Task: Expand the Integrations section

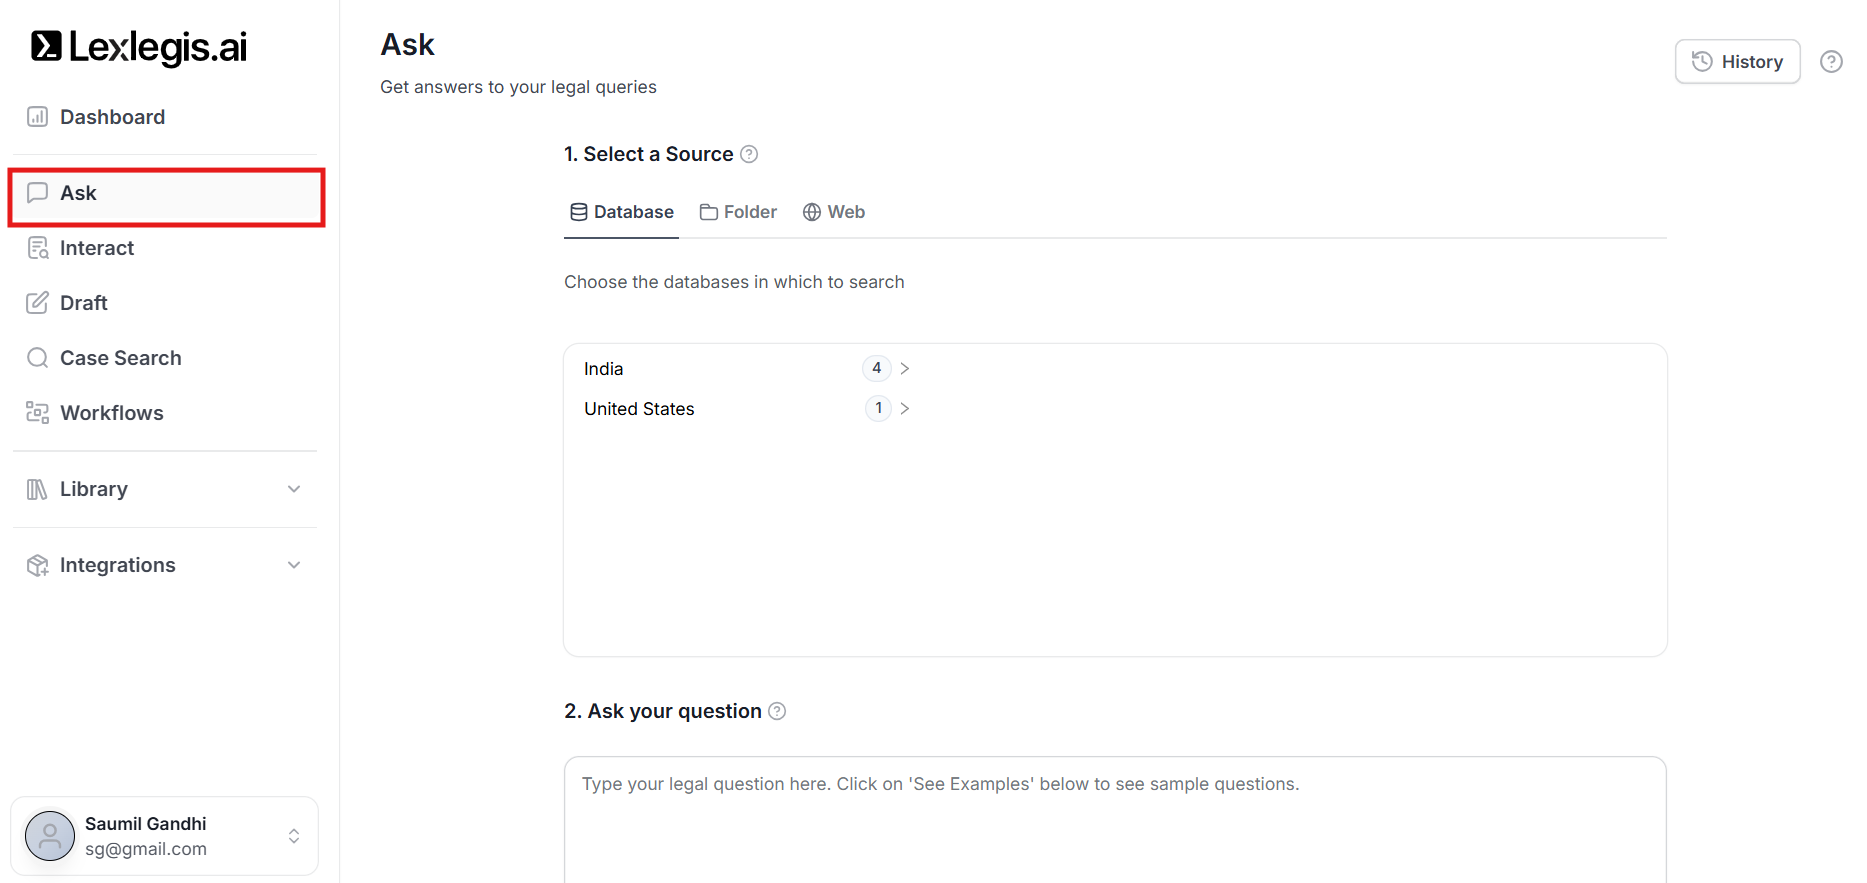Action: (x=294, y=565)
